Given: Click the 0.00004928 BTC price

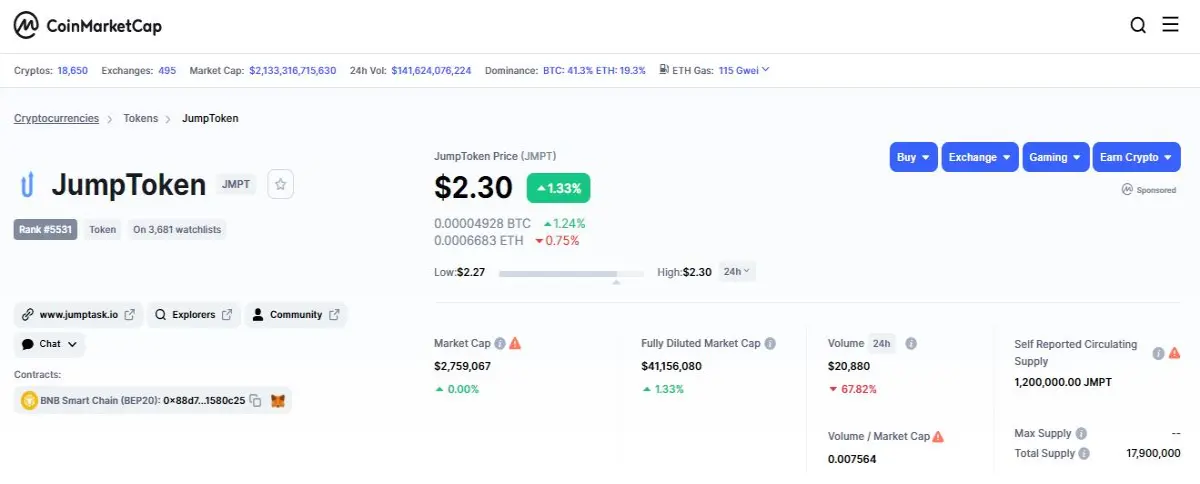Looking at the screenshot, I should coord(482,223).
